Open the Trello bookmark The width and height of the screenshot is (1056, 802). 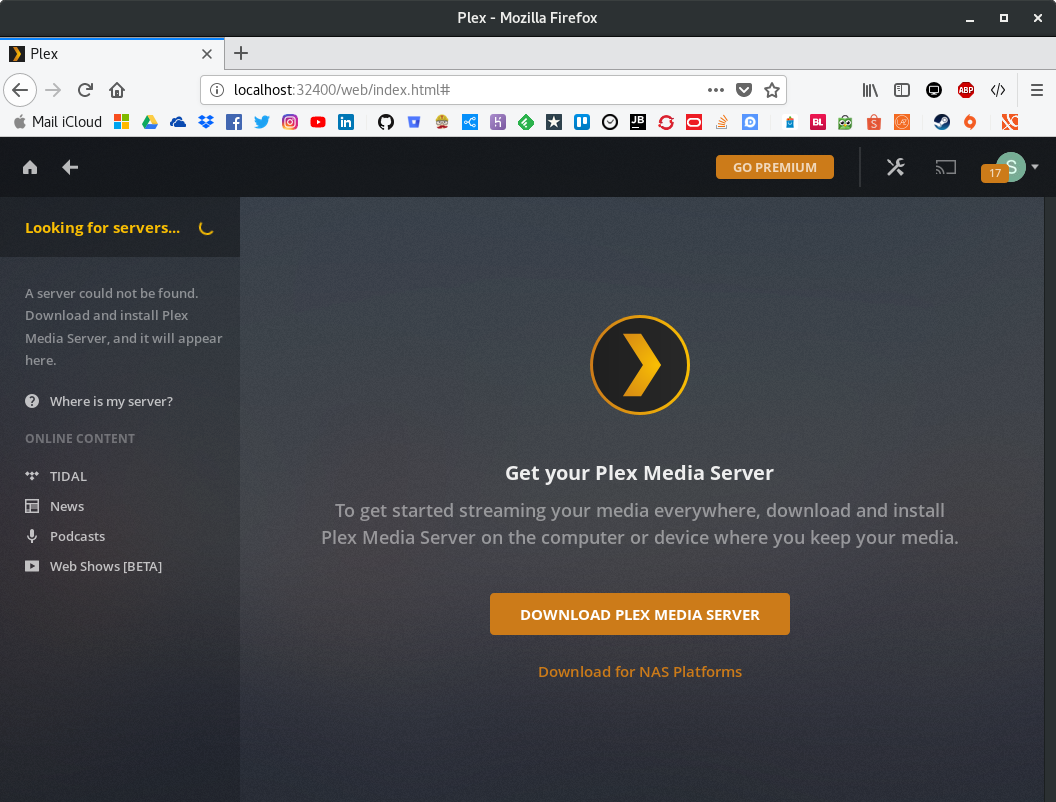click(582, 122)
